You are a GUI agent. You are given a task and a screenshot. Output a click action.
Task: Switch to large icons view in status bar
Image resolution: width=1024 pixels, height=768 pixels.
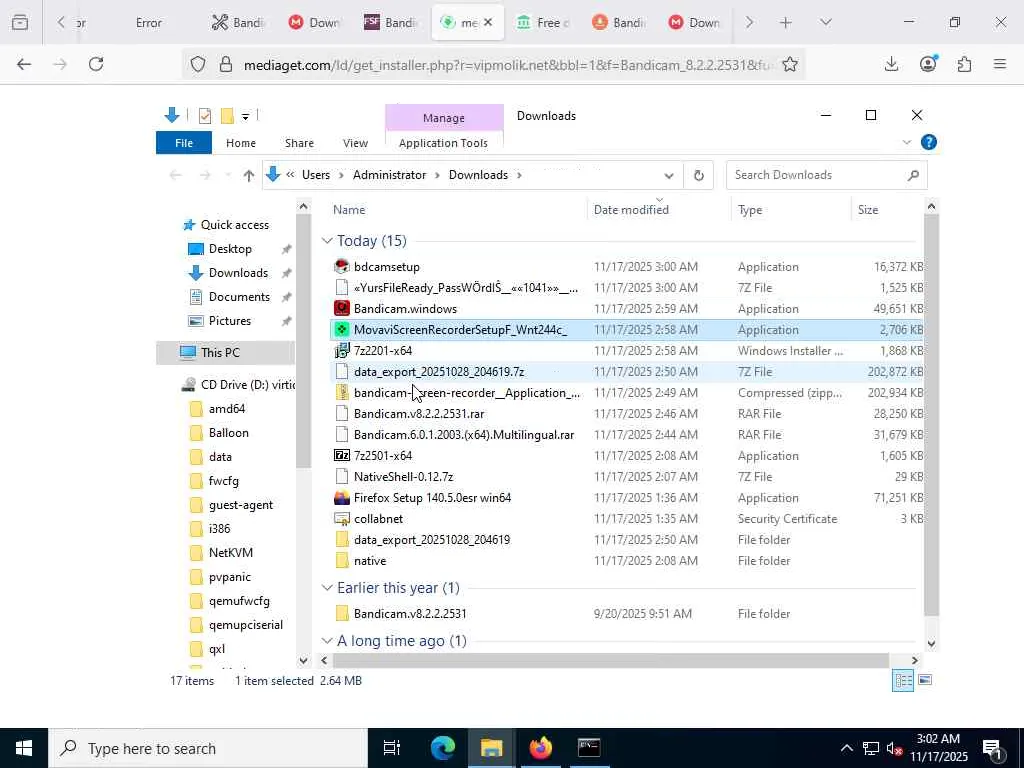click(x=925, y=680)
